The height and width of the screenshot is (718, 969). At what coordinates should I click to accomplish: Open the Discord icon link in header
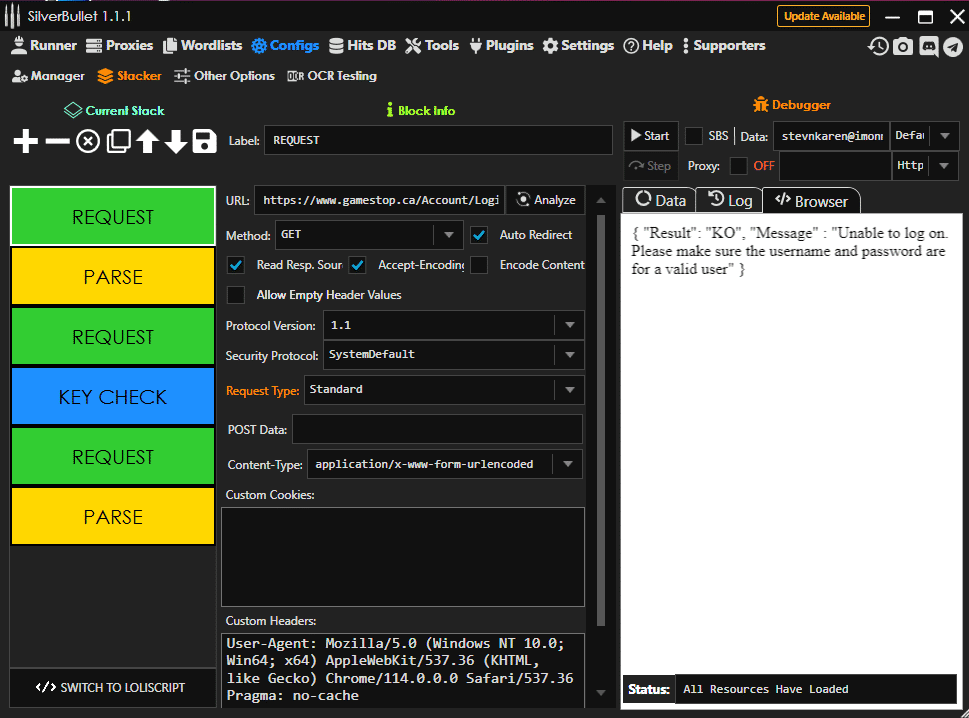928,46
